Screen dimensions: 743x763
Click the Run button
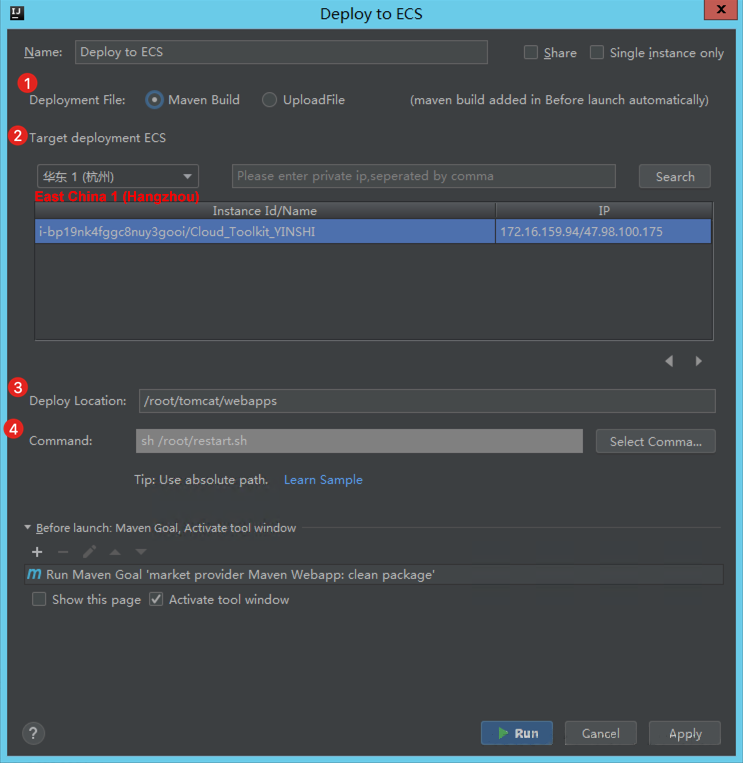click(x=517, y=733)
